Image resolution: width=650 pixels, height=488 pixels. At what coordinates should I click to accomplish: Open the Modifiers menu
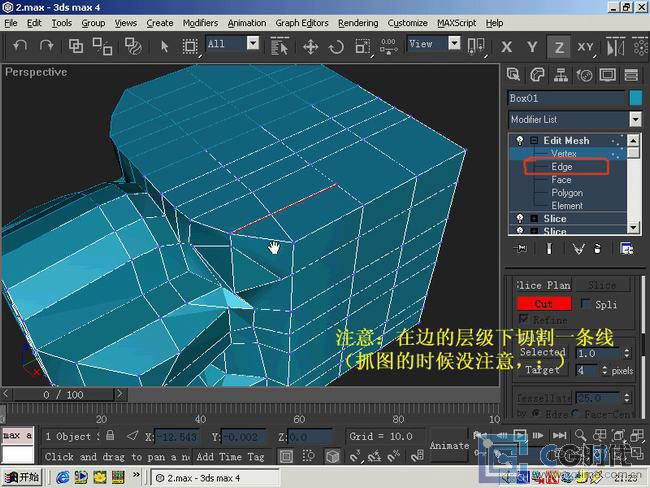click(x=200, y=23)
